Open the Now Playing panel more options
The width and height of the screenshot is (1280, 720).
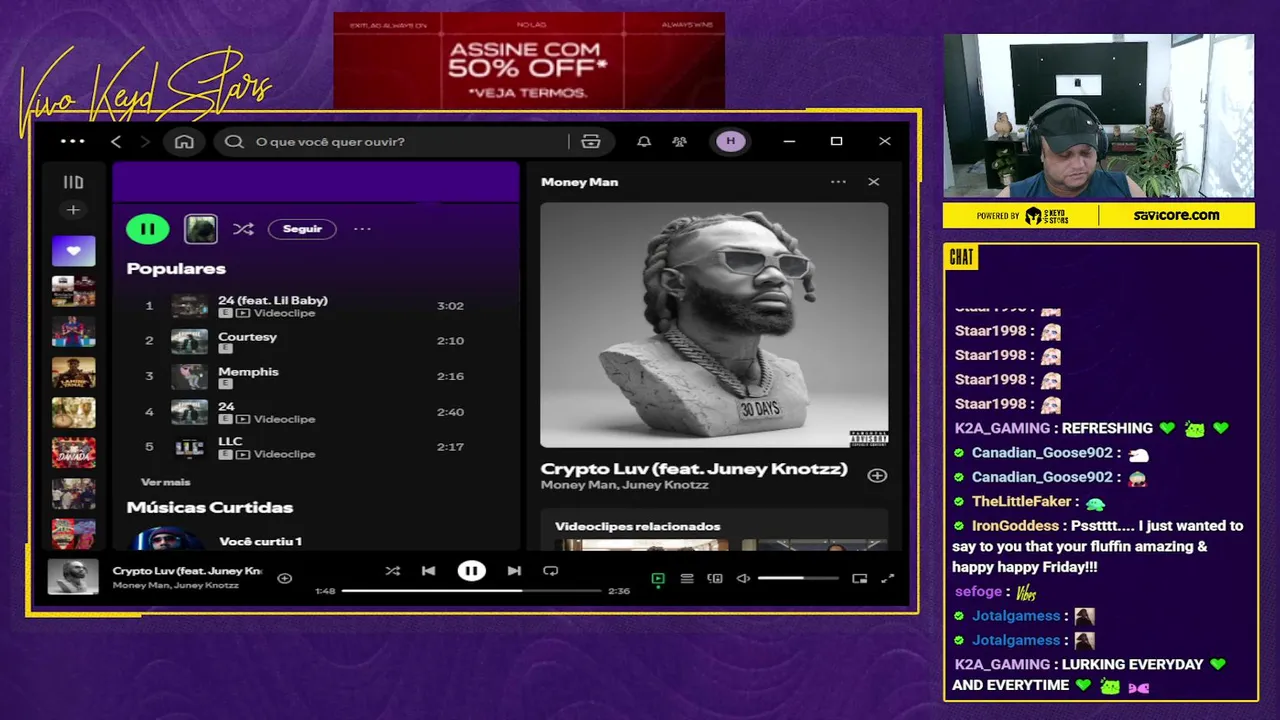coord(838,182)
